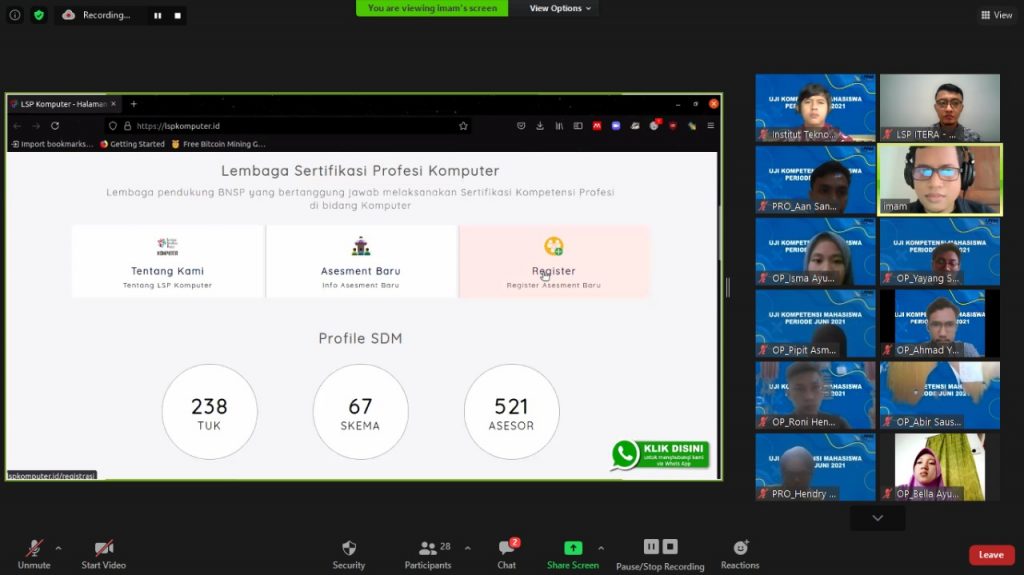The image size is (1024, 575).
Task: Open the browser downloads icon
Action: [x=539, y=125]
